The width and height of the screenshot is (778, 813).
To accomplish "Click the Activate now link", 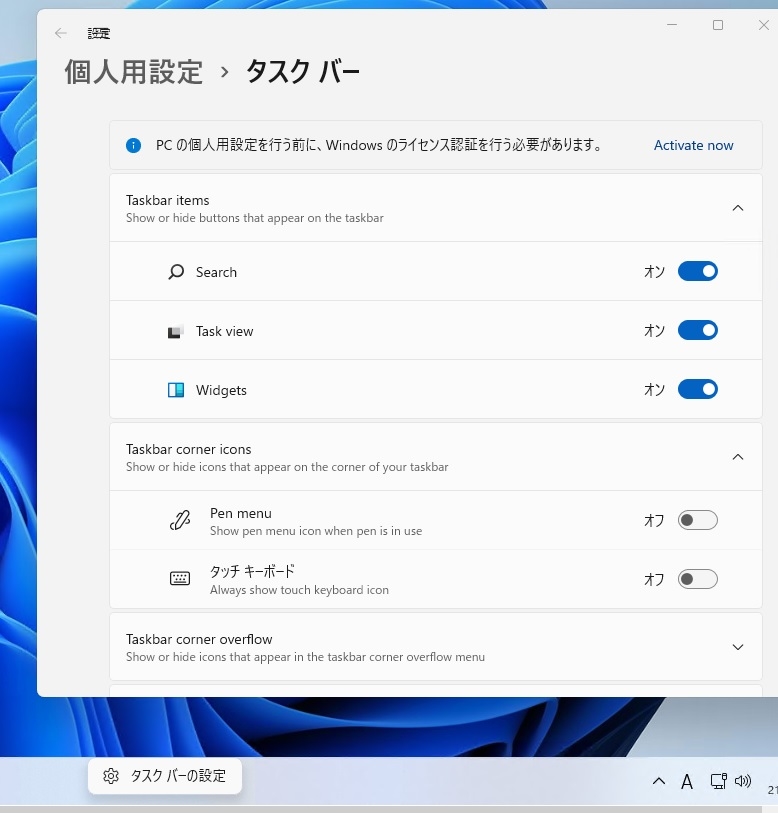I will pyautogui.click(x=693, y=145).
